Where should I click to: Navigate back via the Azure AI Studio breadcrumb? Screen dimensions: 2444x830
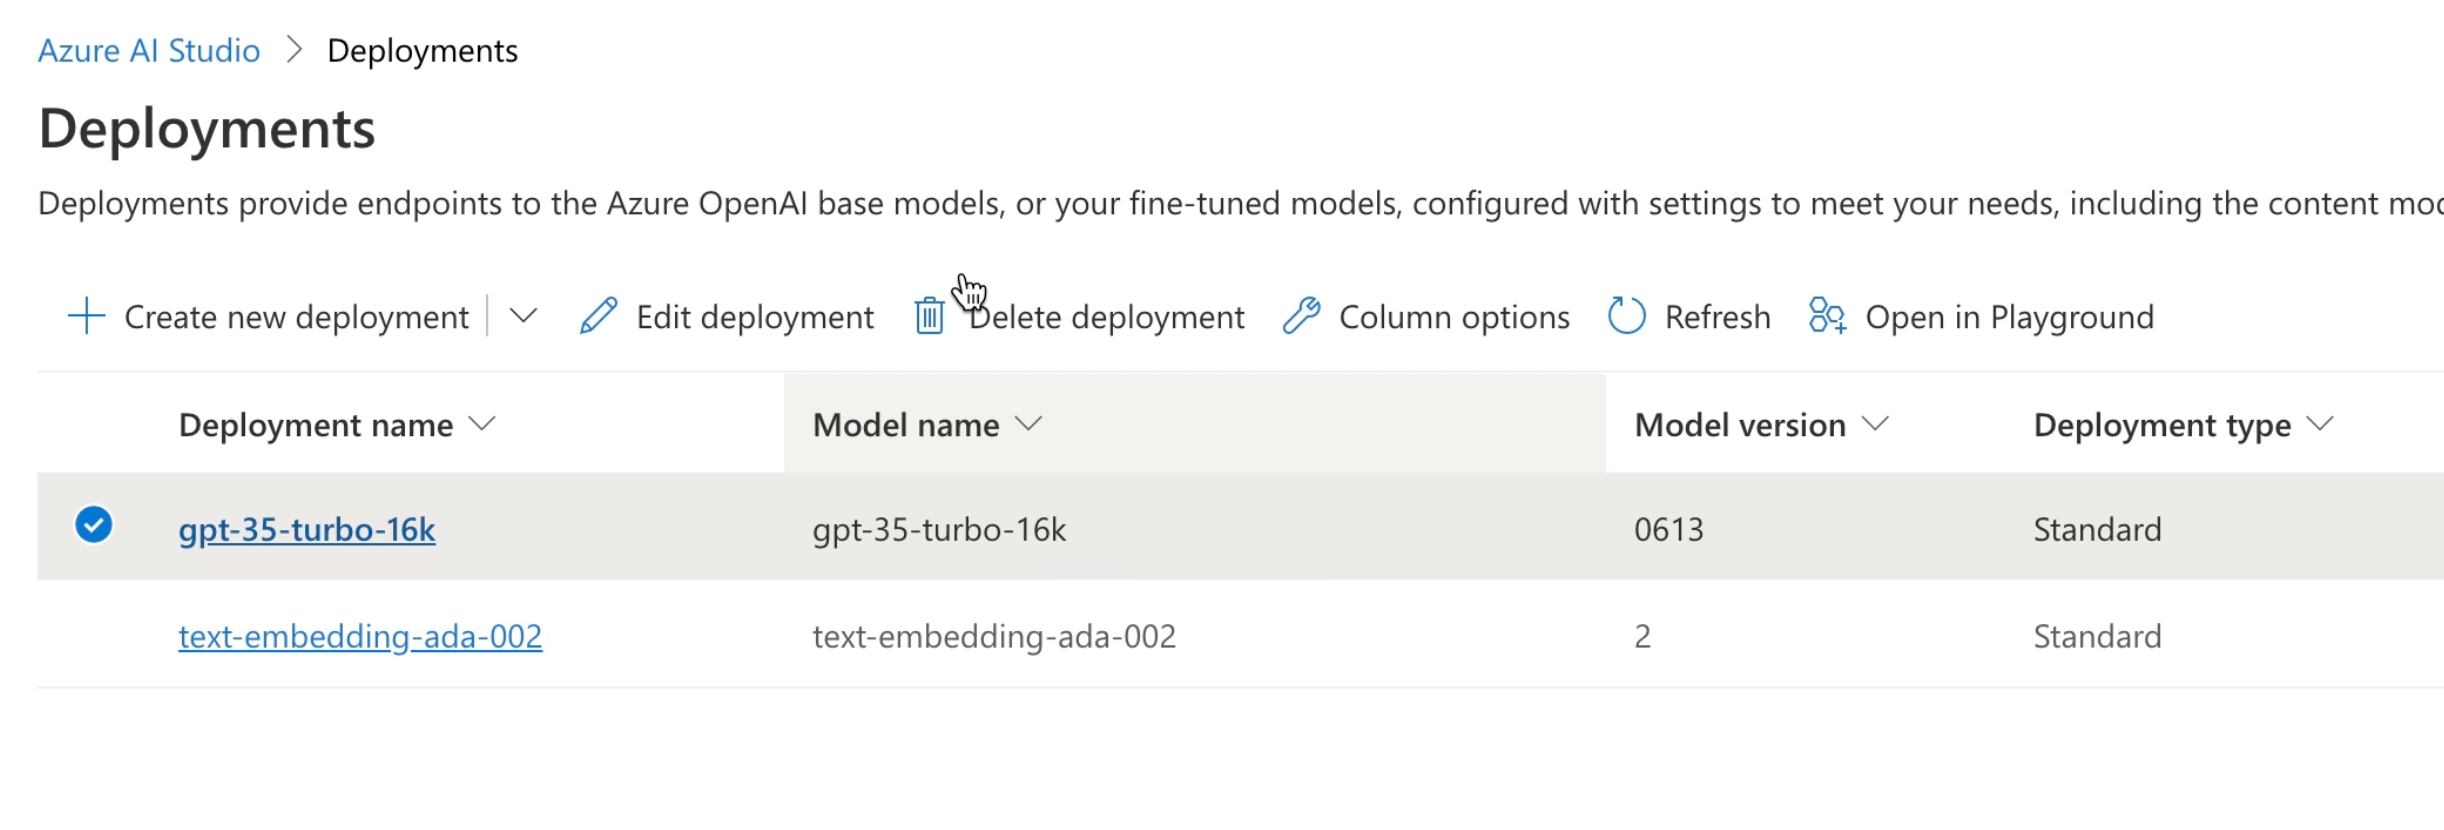150,50
